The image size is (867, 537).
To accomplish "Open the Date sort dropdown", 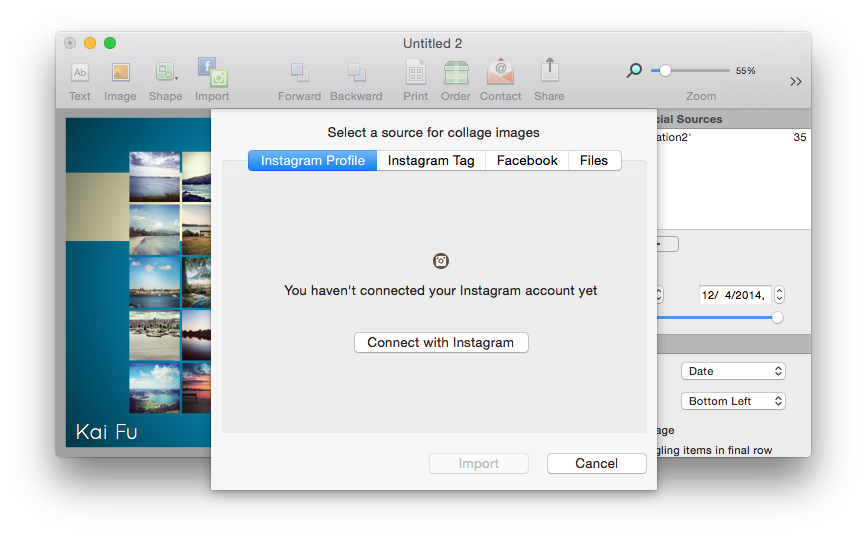I will coord(733,371).
